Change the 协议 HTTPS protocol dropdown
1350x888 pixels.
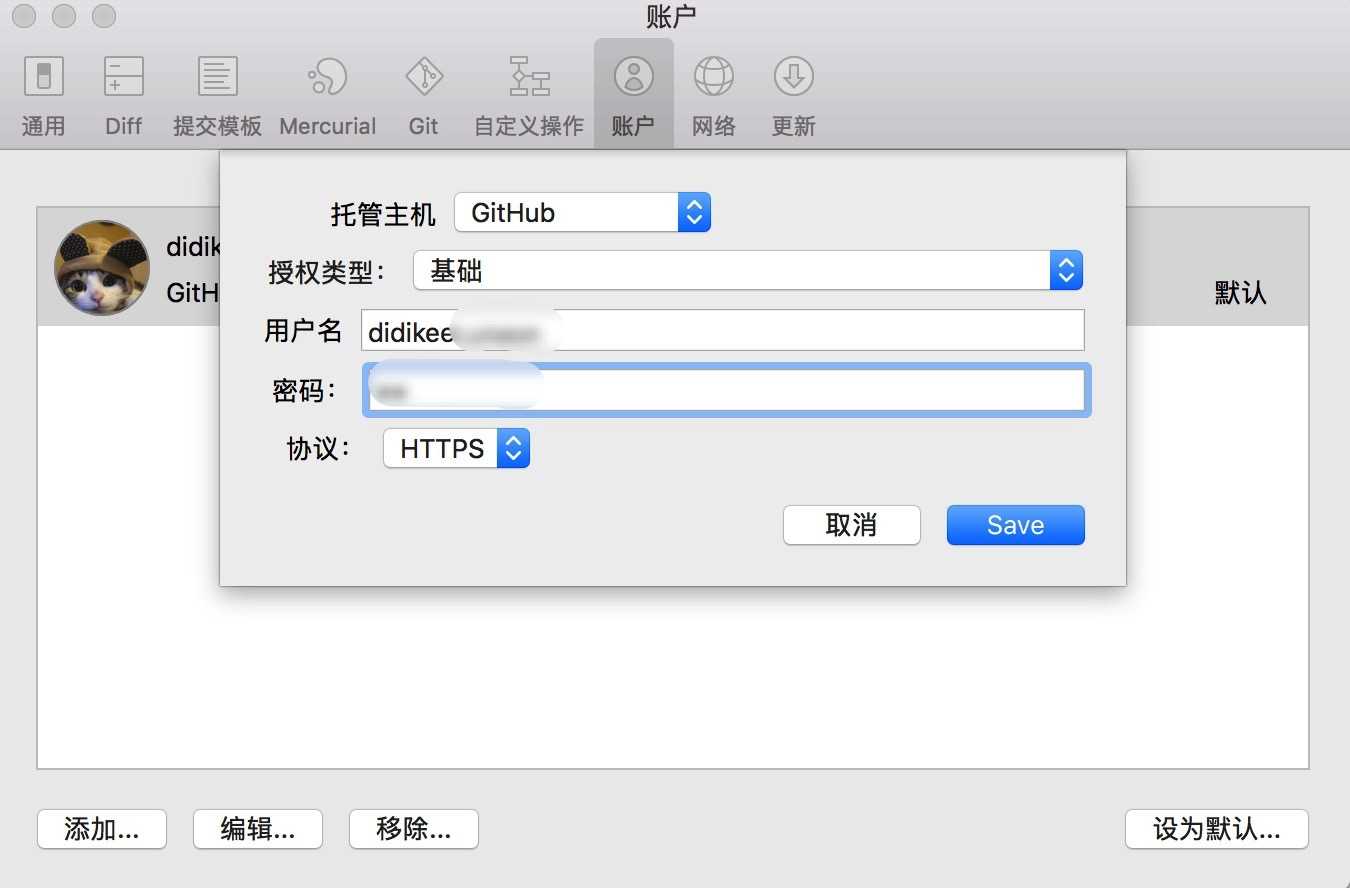pos(456,449)
